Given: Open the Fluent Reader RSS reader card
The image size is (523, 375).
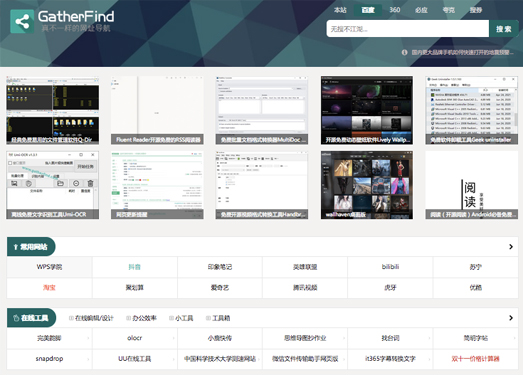Looking at the screenshot, I should coord(157,110).
